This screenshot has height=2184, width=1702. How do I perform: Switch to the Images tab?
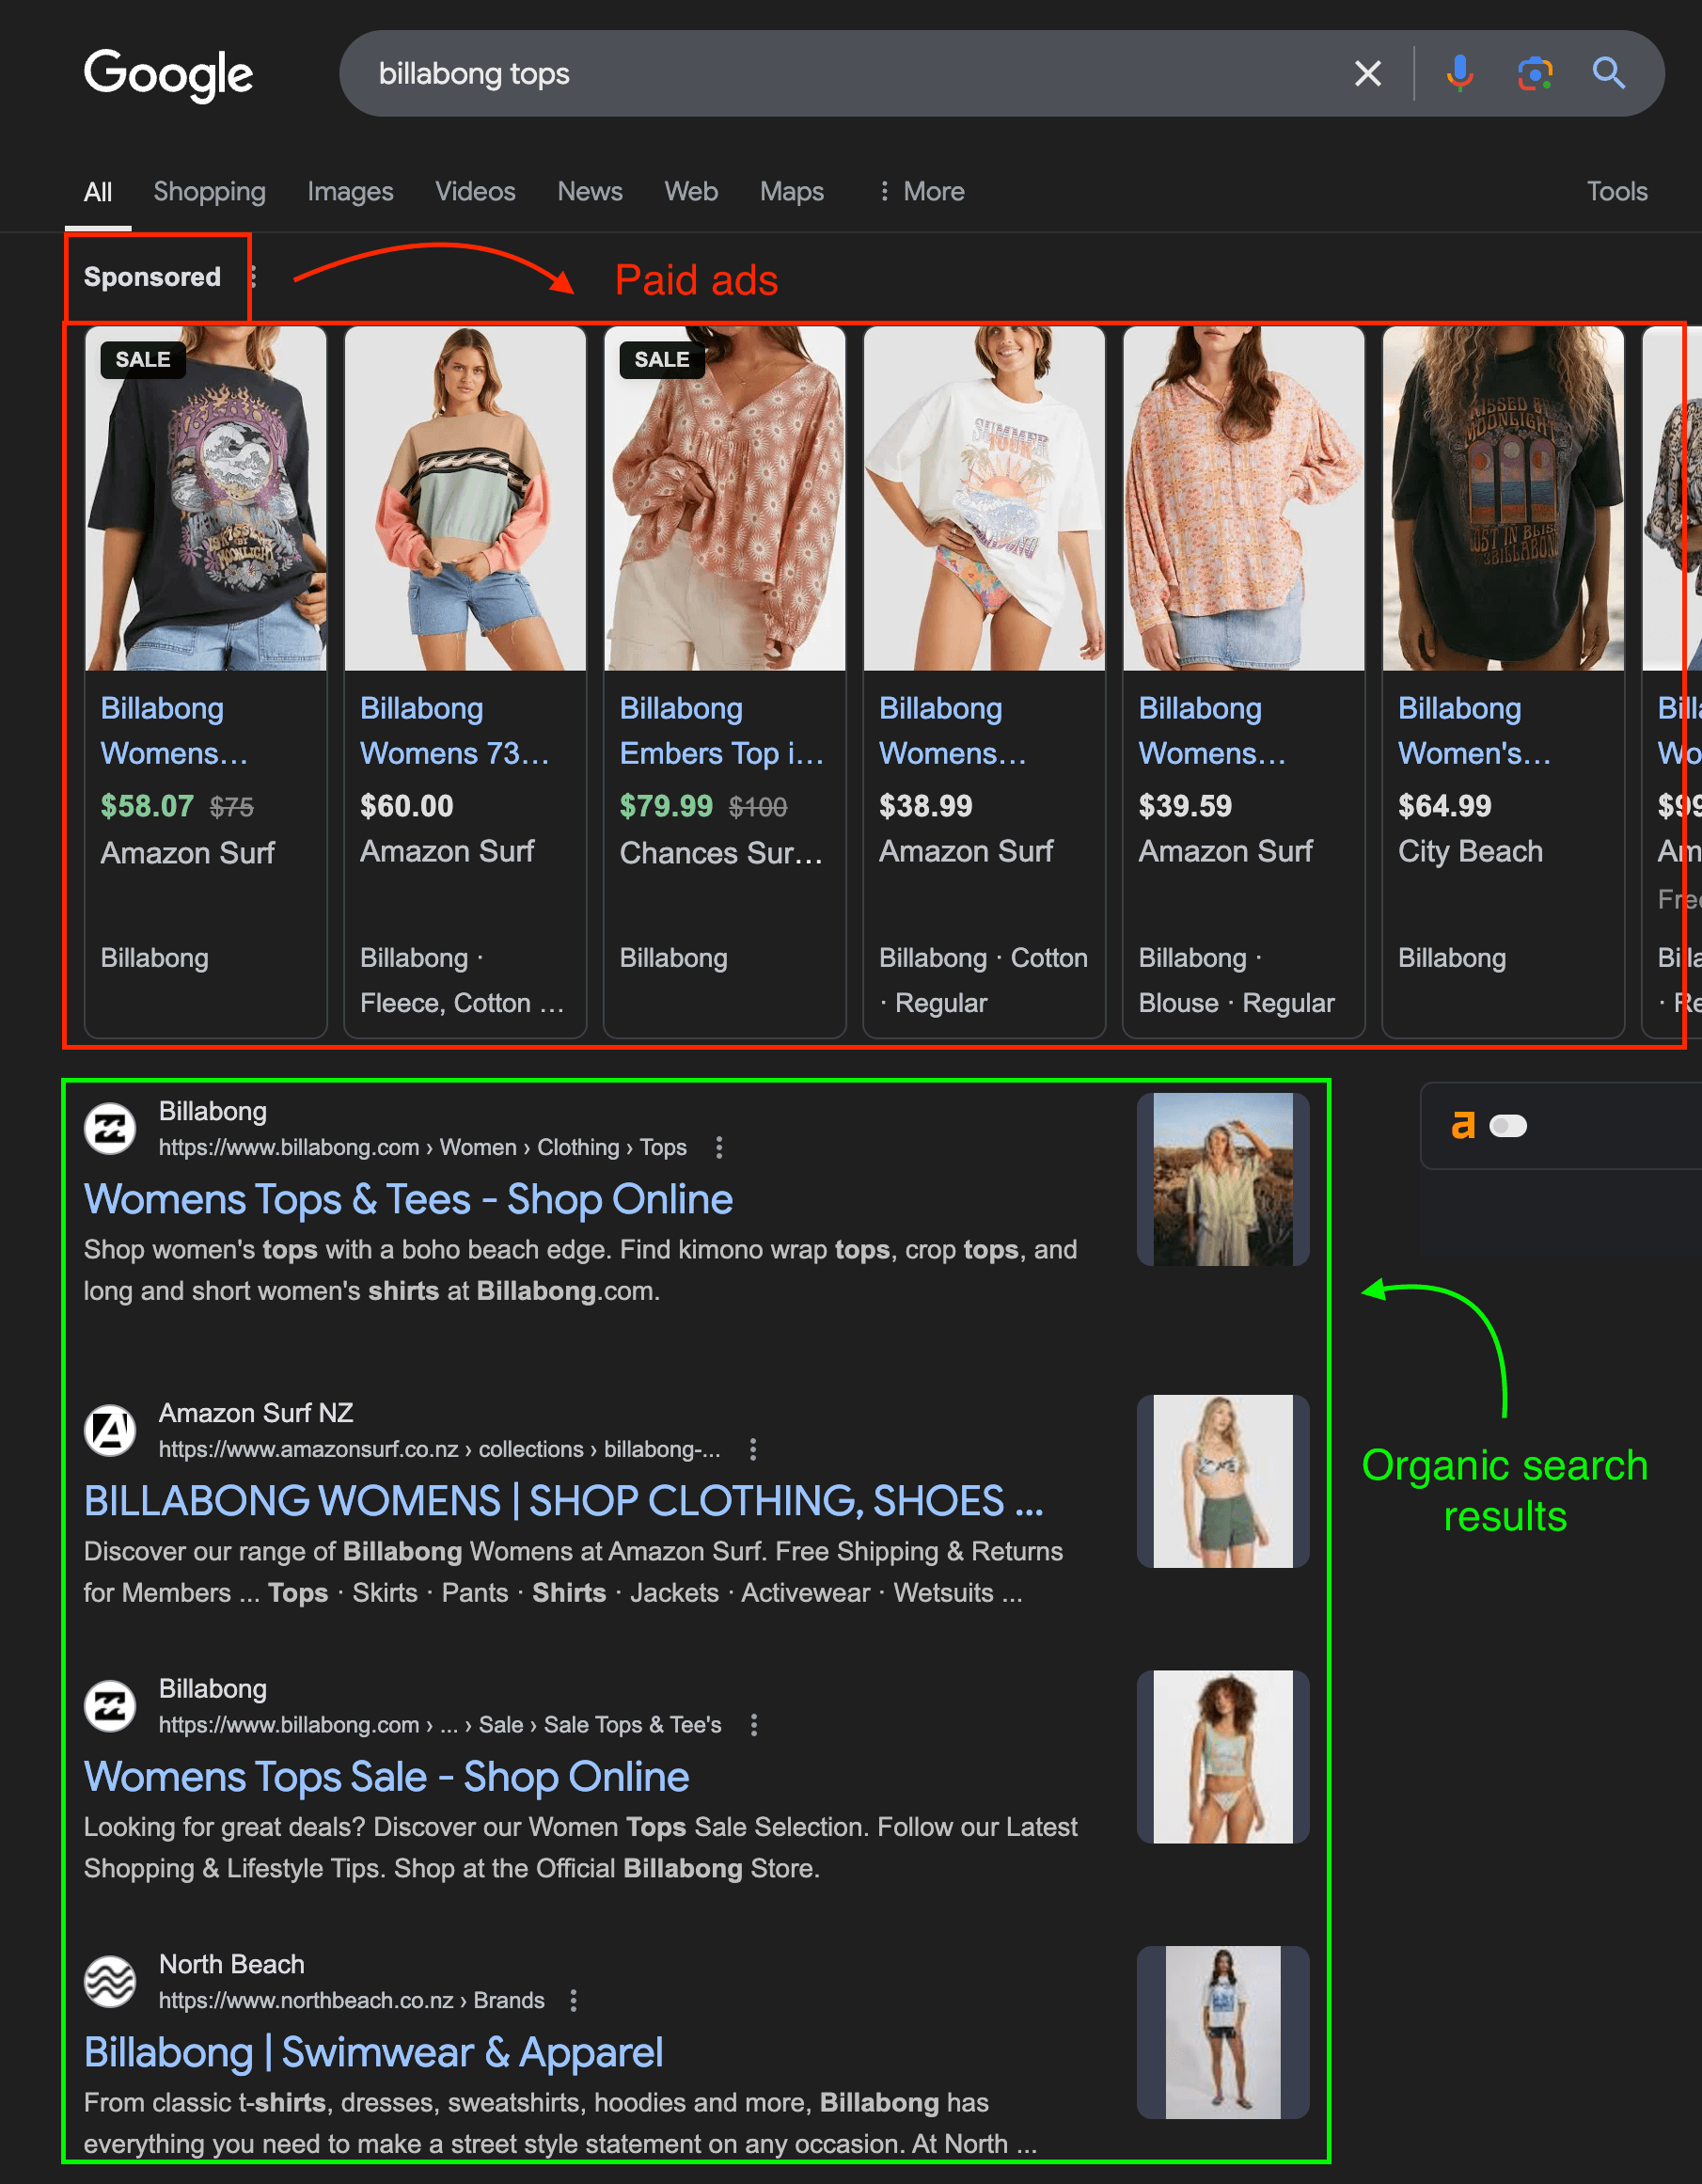[x=350, y=191]
